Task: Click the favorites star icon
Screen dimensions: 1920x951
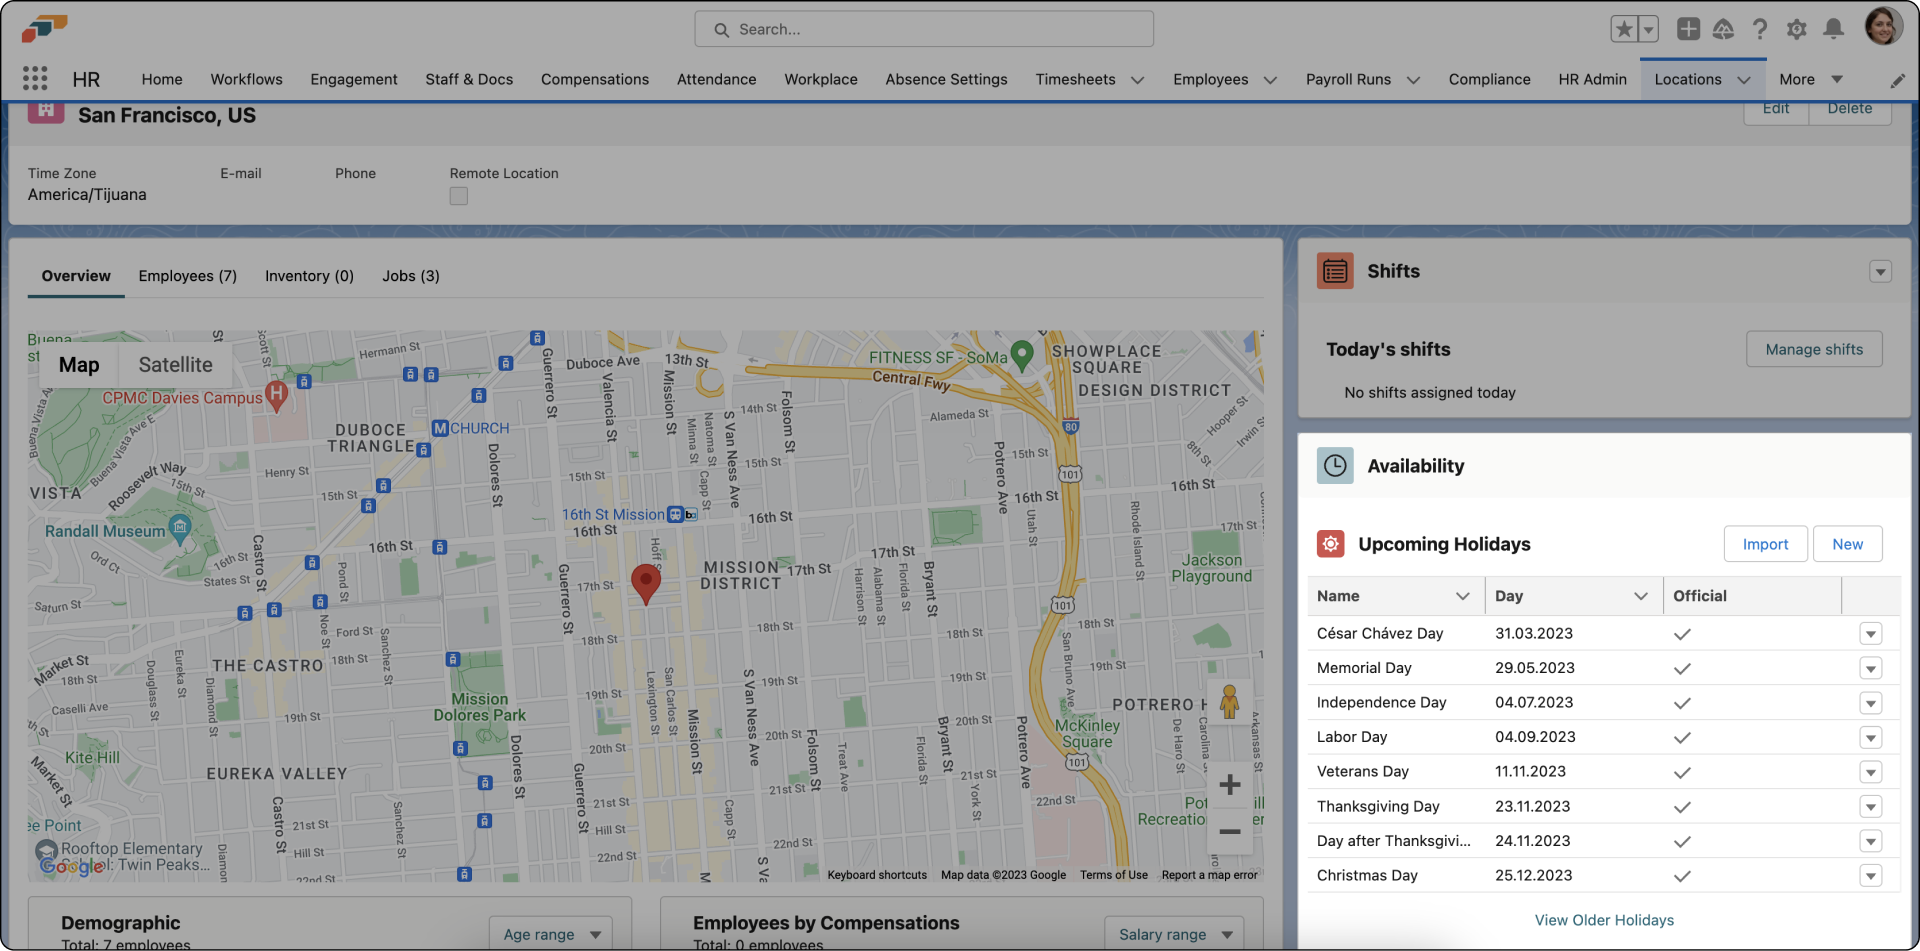Action: click(1624, 29)
